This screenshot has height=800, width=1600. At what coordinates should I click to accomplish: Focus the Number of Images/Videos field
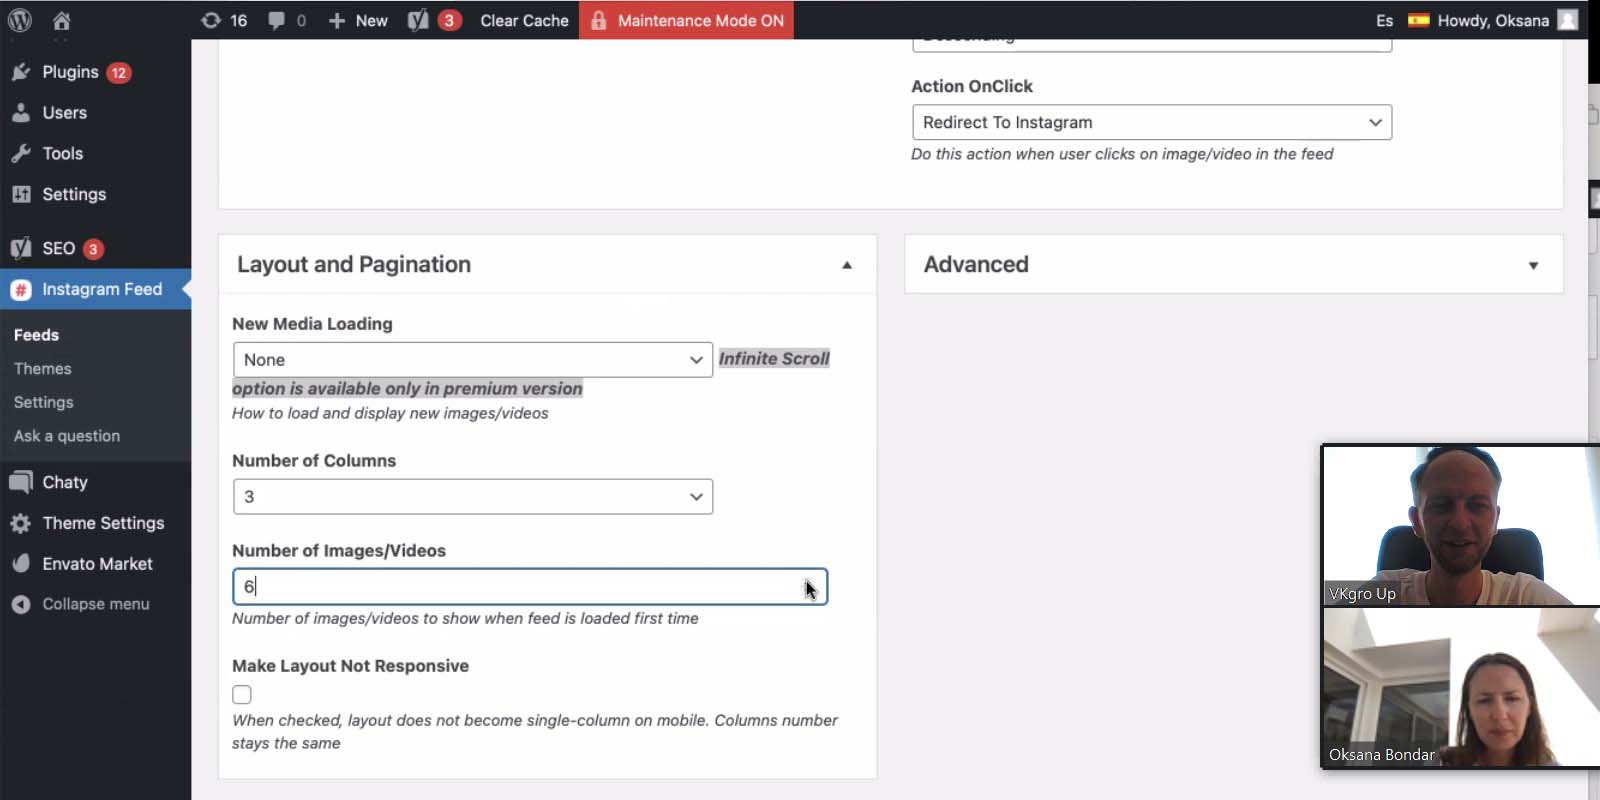click(530, 587)
